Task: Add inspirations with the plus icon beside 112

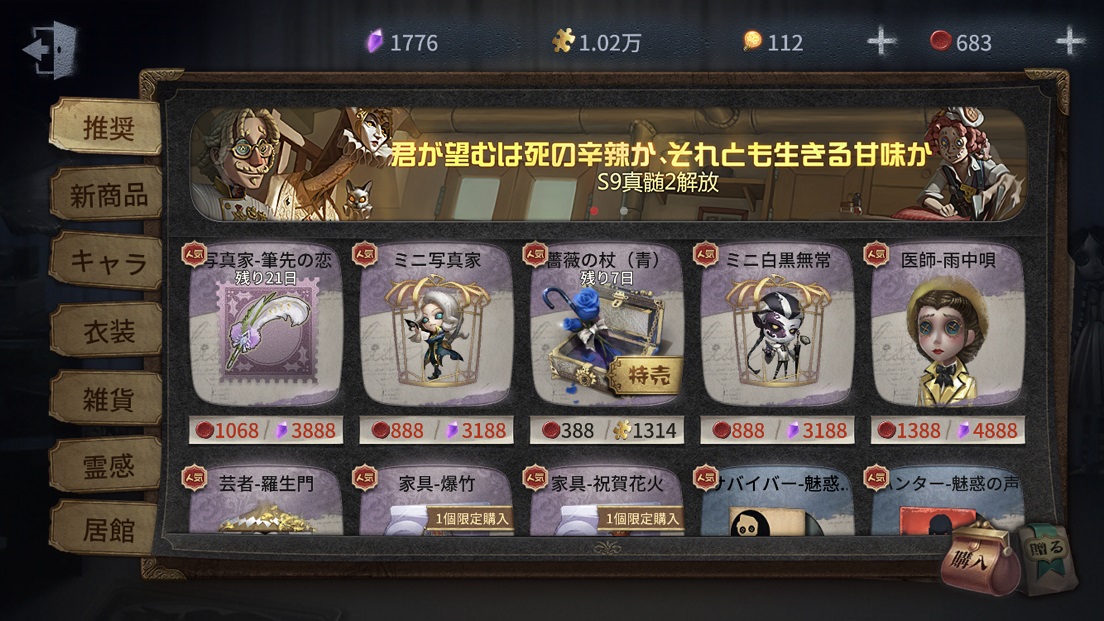Action: pyautogui.click(x=881, y=42)
